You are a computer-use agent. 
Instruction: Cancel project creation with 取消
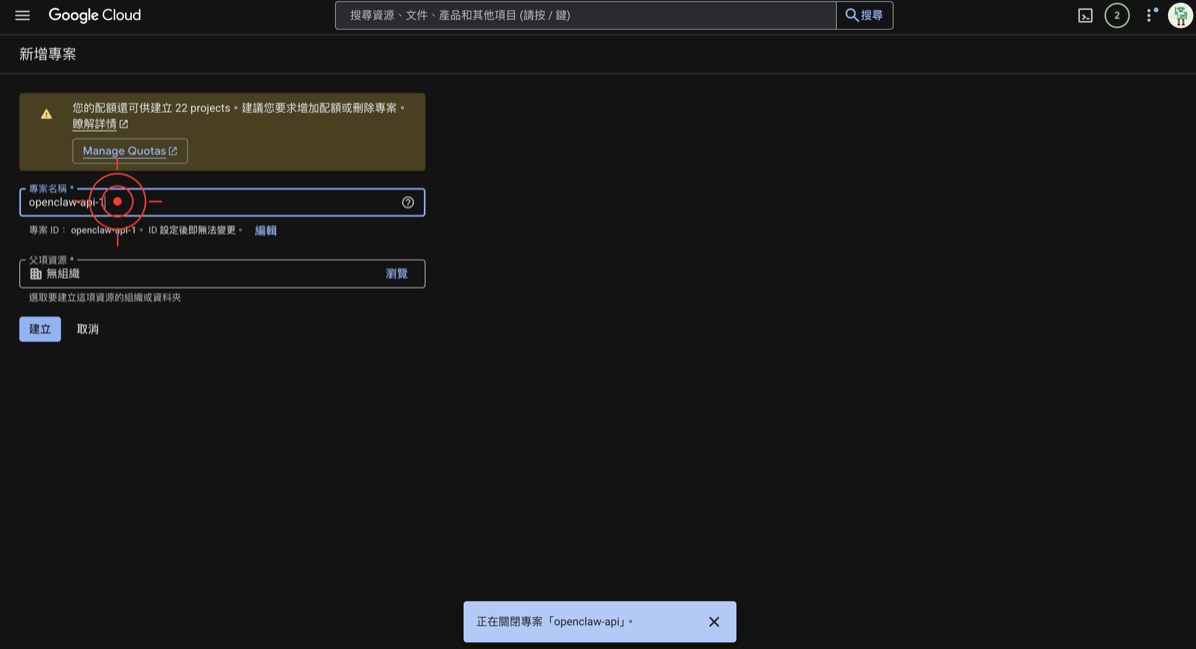coord(86,328)
